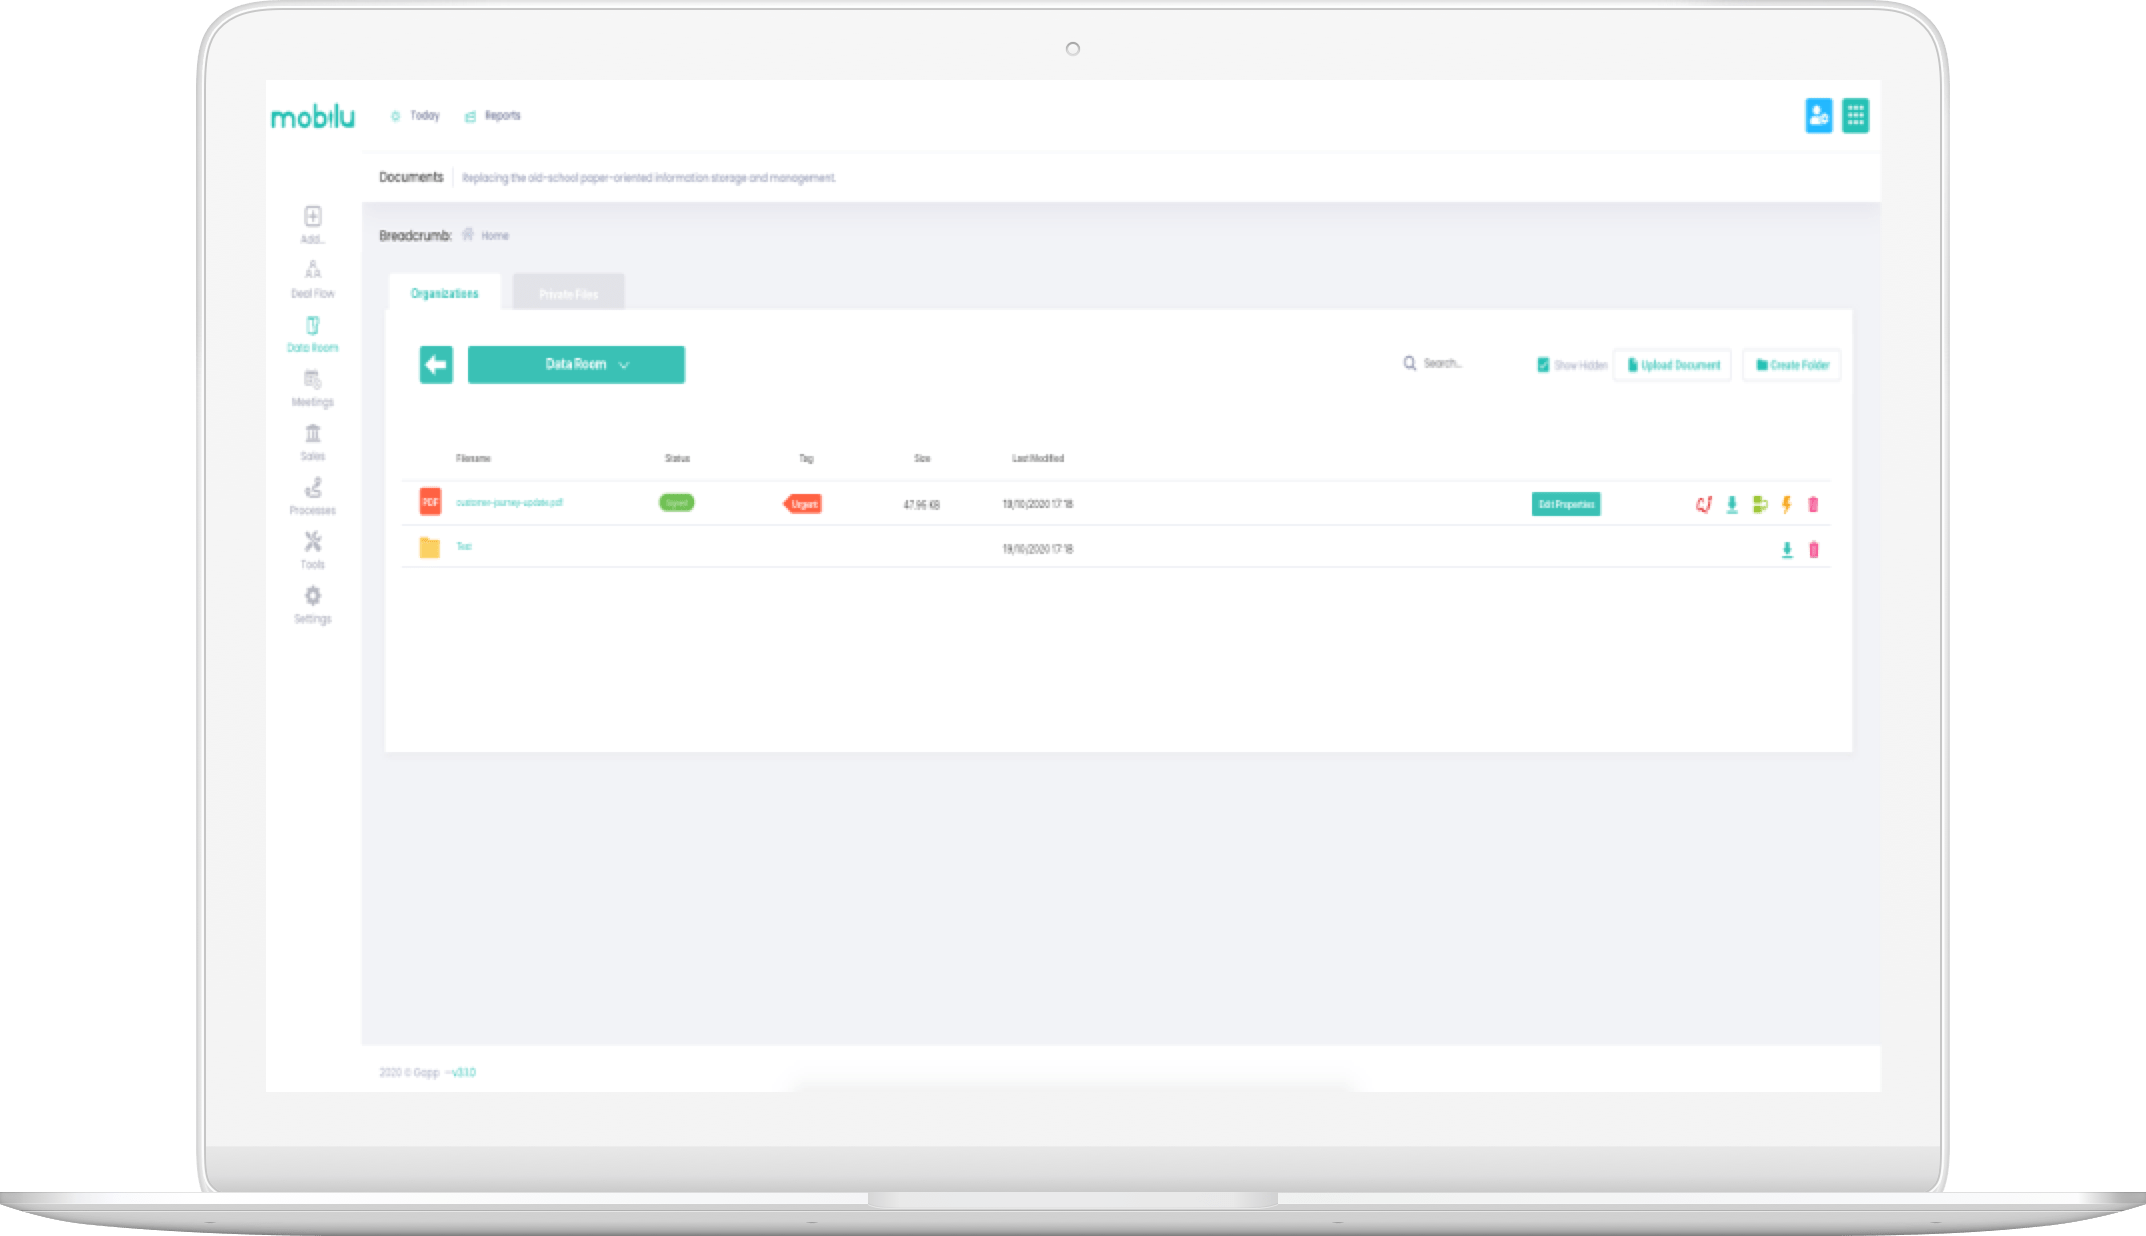Screen dimensions: 2146x1236
Task: Open customer-journey-update.pdf file link
Action: (x=509, y=502)
